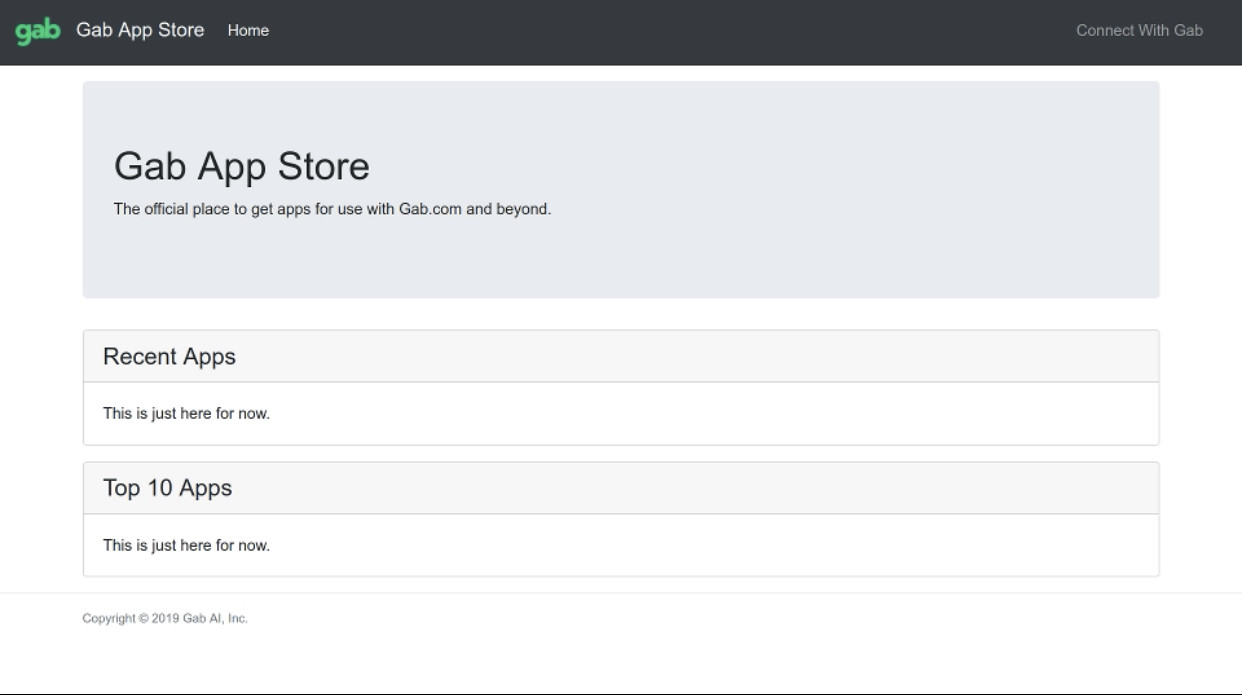1242x695 pixels.
Task: Open the Connect With Gab link
Action: tap(1139, 31)
